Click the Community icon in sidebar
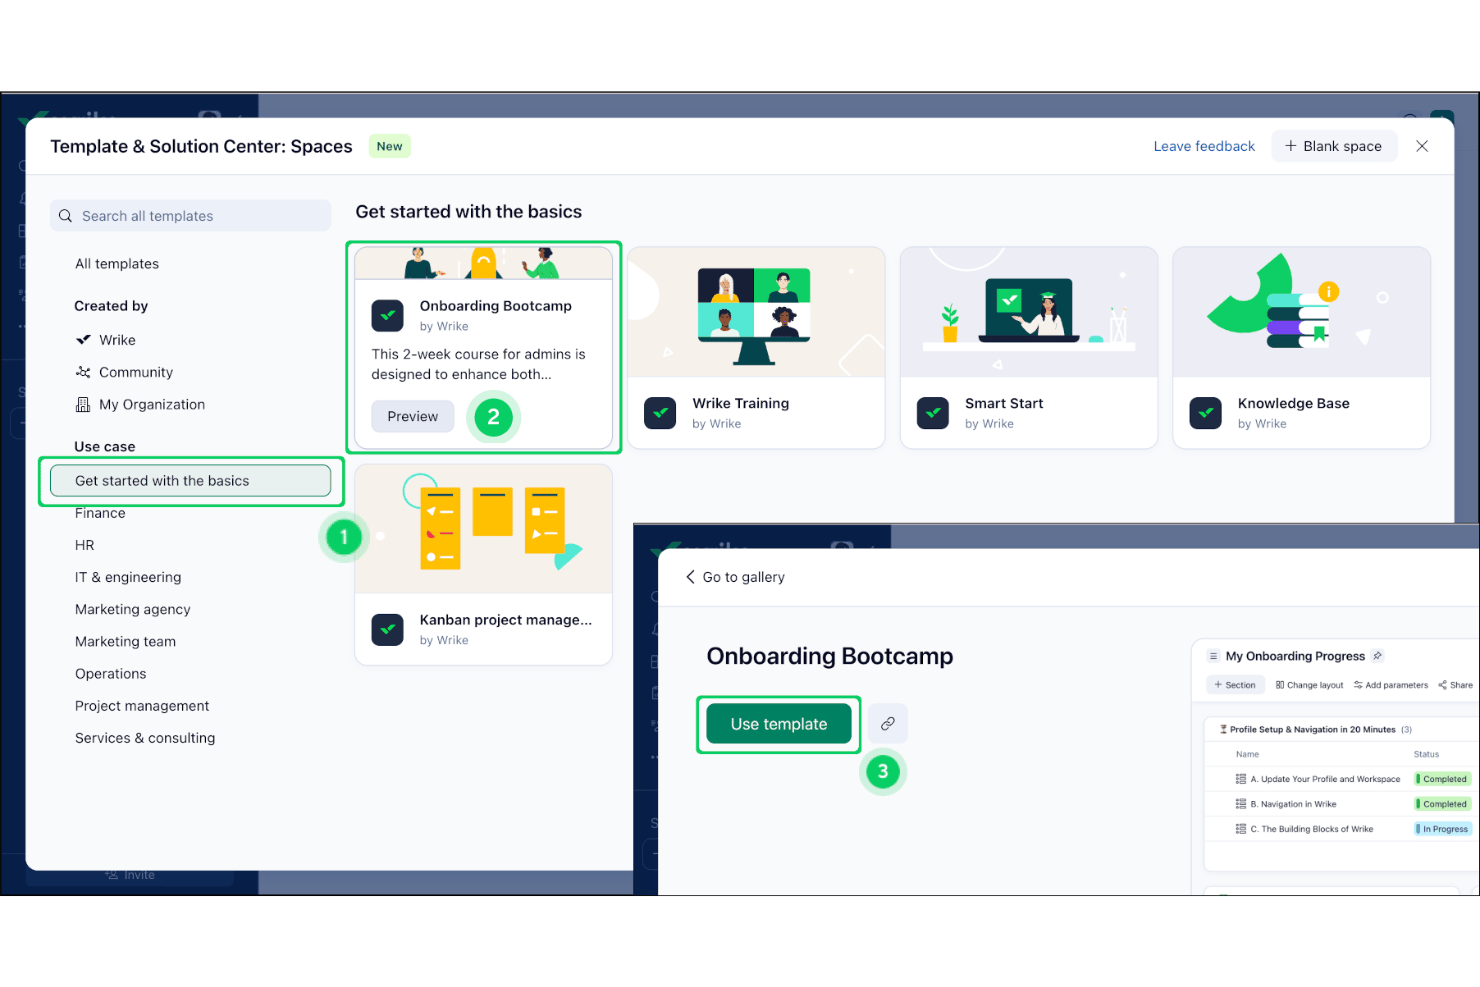Image resolution: width=1480 pixels, height=987 pixels. pyautogui.click(x=83, y=372)
